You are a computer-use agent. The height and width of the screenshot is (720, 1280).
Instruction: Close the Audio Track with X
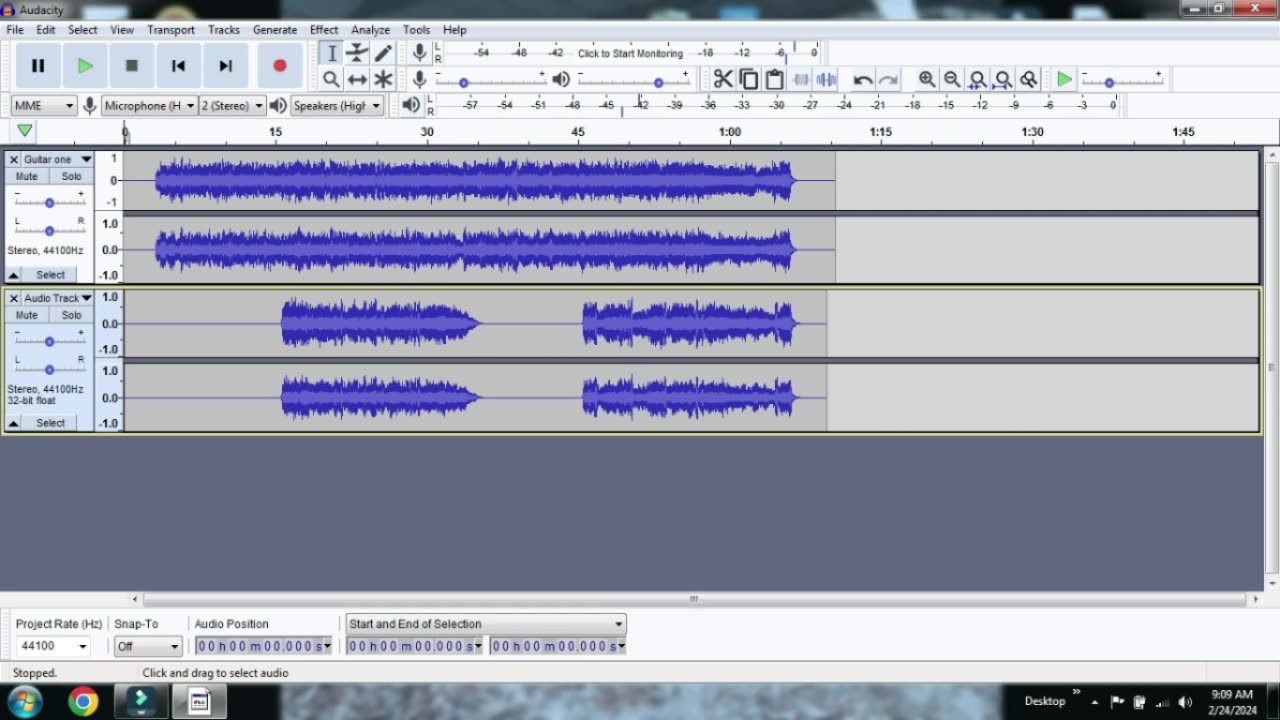pos(13,298)
